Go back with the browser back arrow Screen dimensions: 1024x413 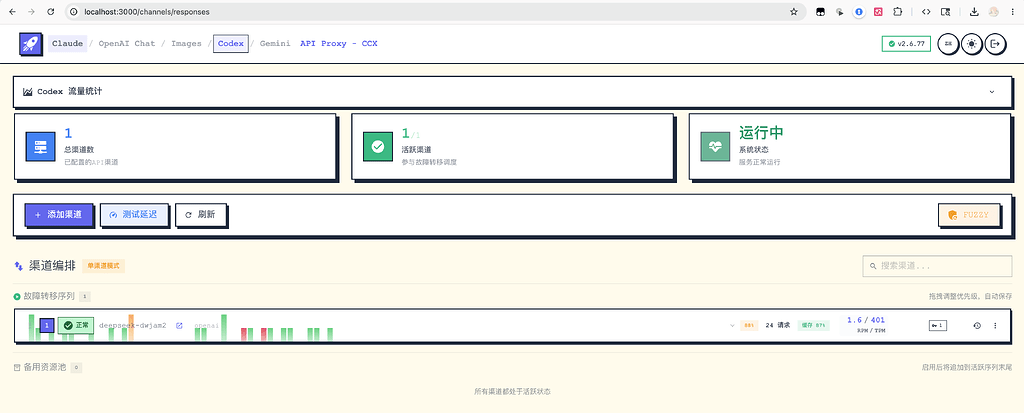click(12, 12)
